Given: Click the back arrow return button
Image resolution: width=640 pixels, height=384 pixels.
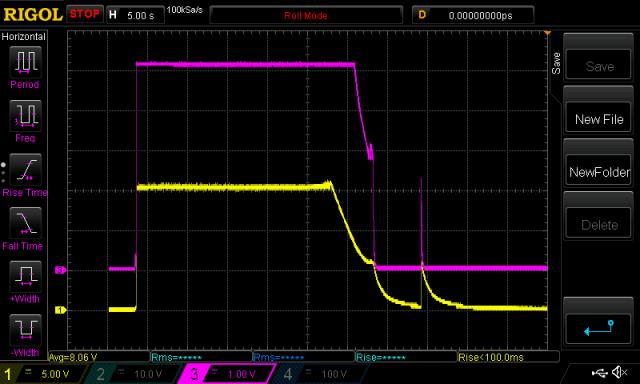Looking at the screenshot, I should point(599,328).
